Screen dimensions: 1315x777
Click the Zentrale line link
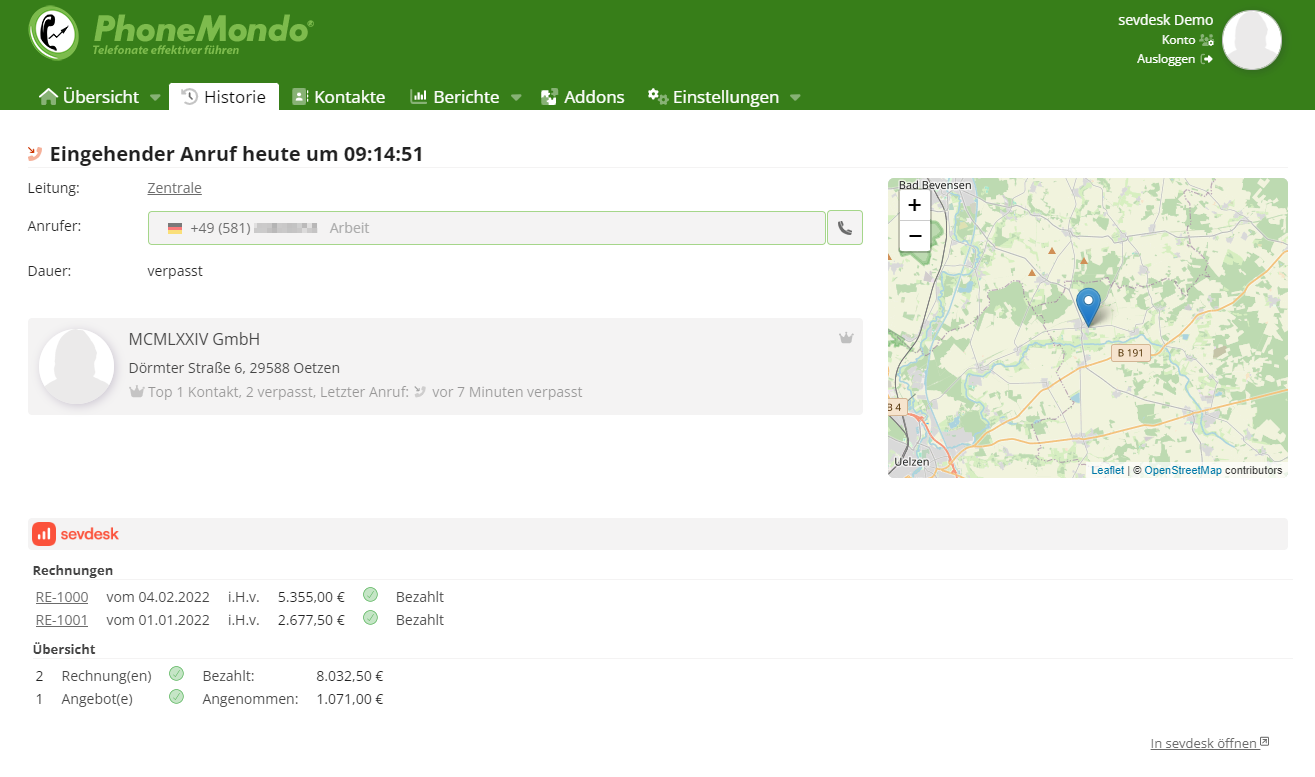(174, 188)
